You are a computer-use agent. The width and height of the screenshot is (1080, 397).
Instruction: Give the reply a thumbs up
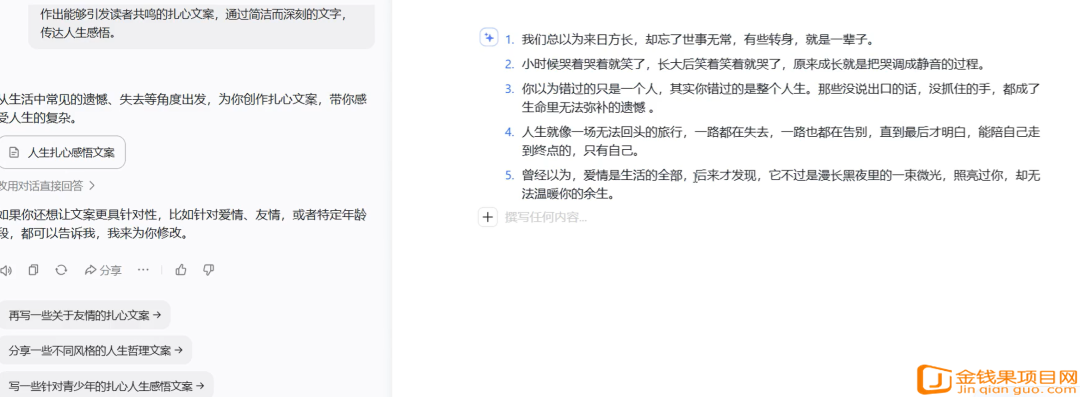[181, 270]
